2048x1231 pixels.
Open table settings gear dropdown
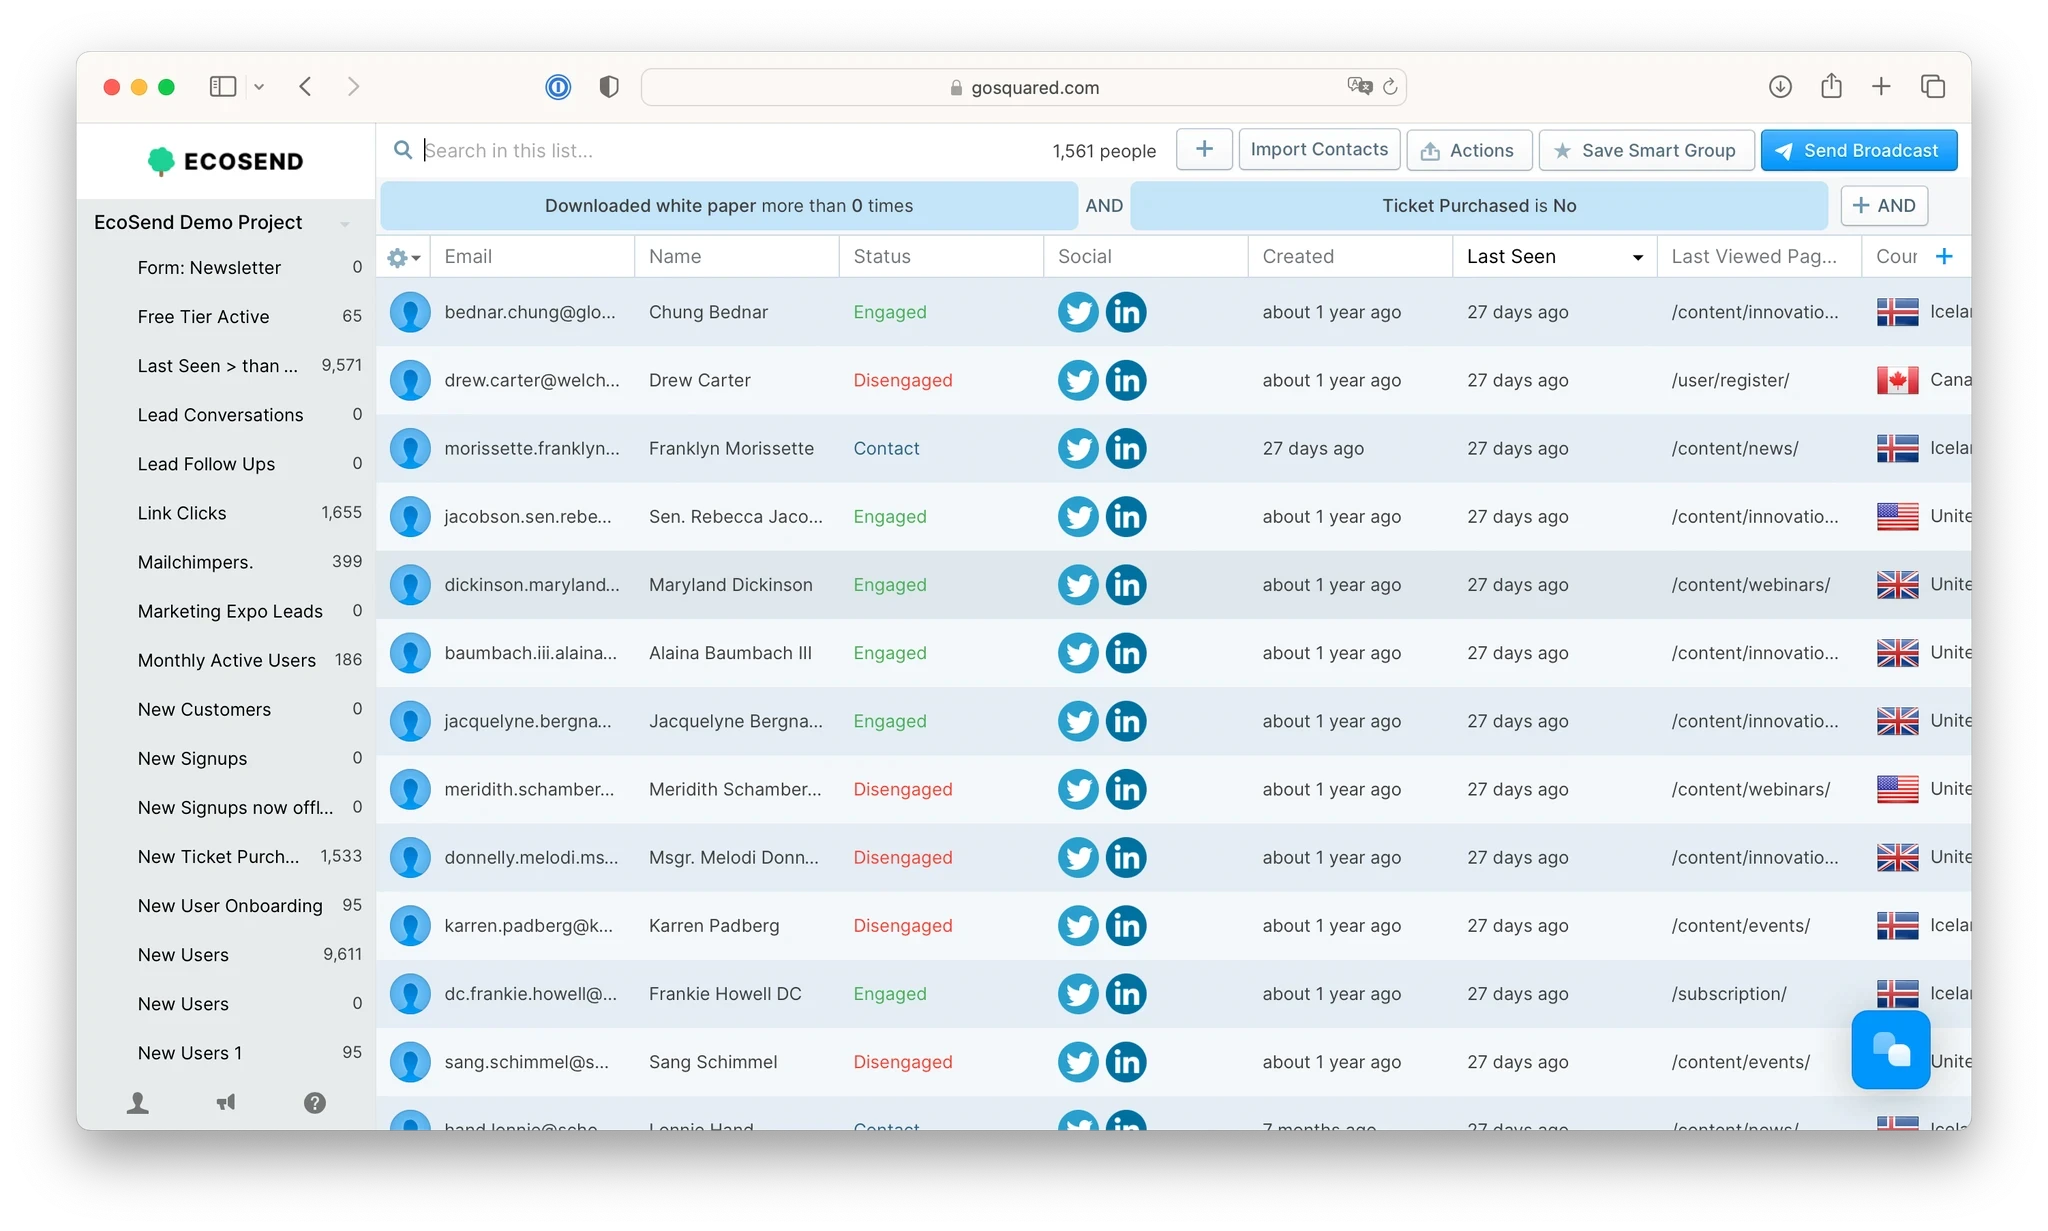coord(403,257)
